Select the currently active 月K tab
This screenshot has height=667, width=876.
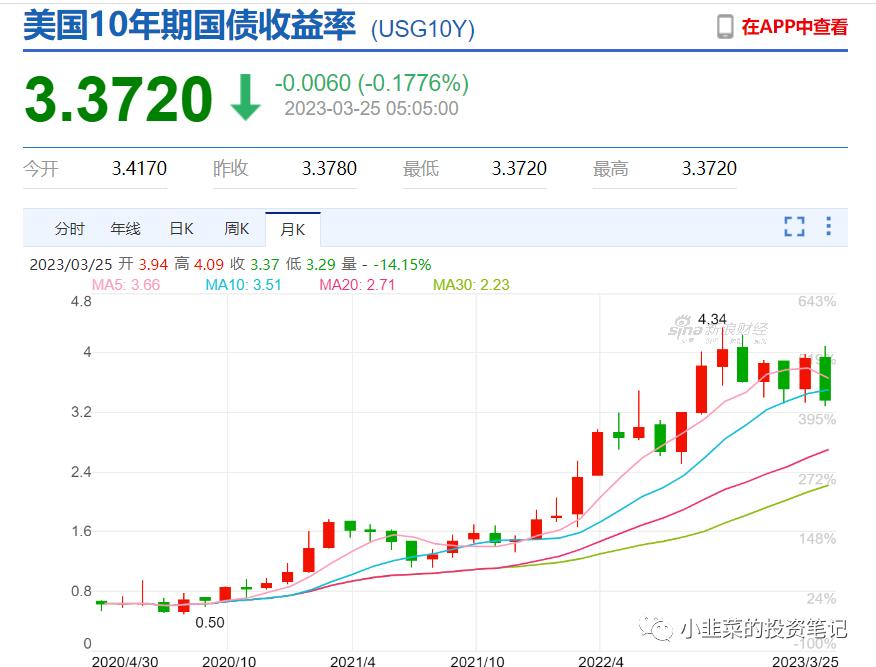coord(292,228)
